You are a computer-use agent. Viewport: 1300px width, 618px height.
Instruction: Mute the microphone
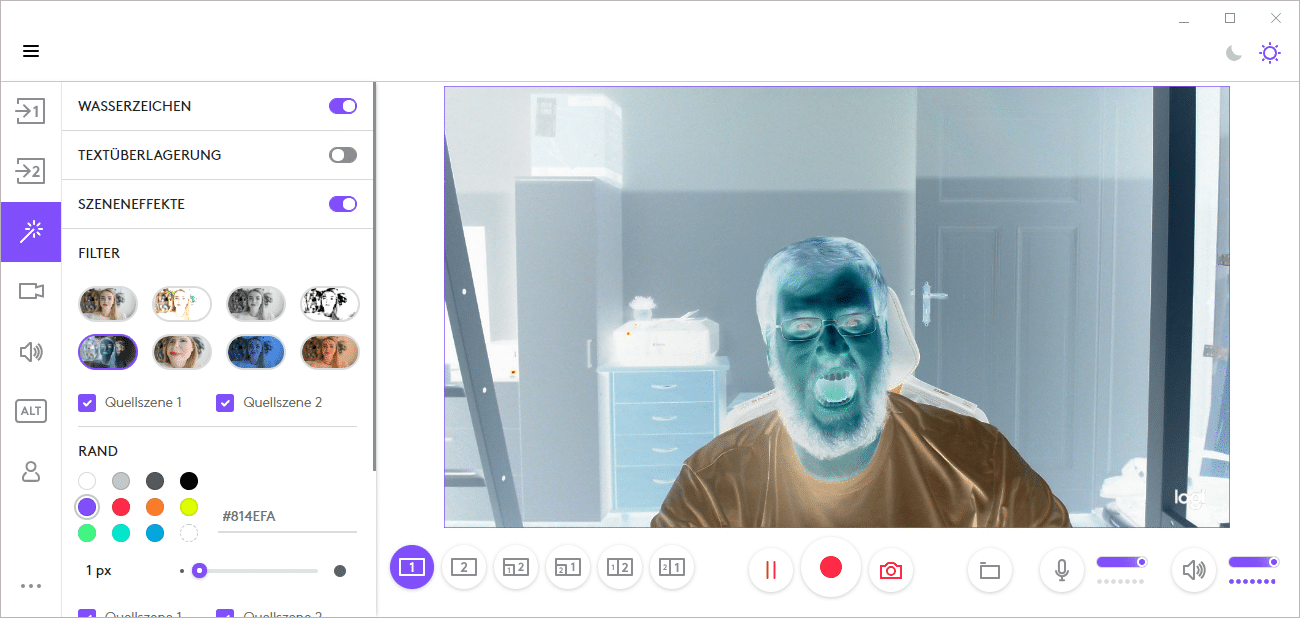pyautogui.click(x=1061, y=570)
